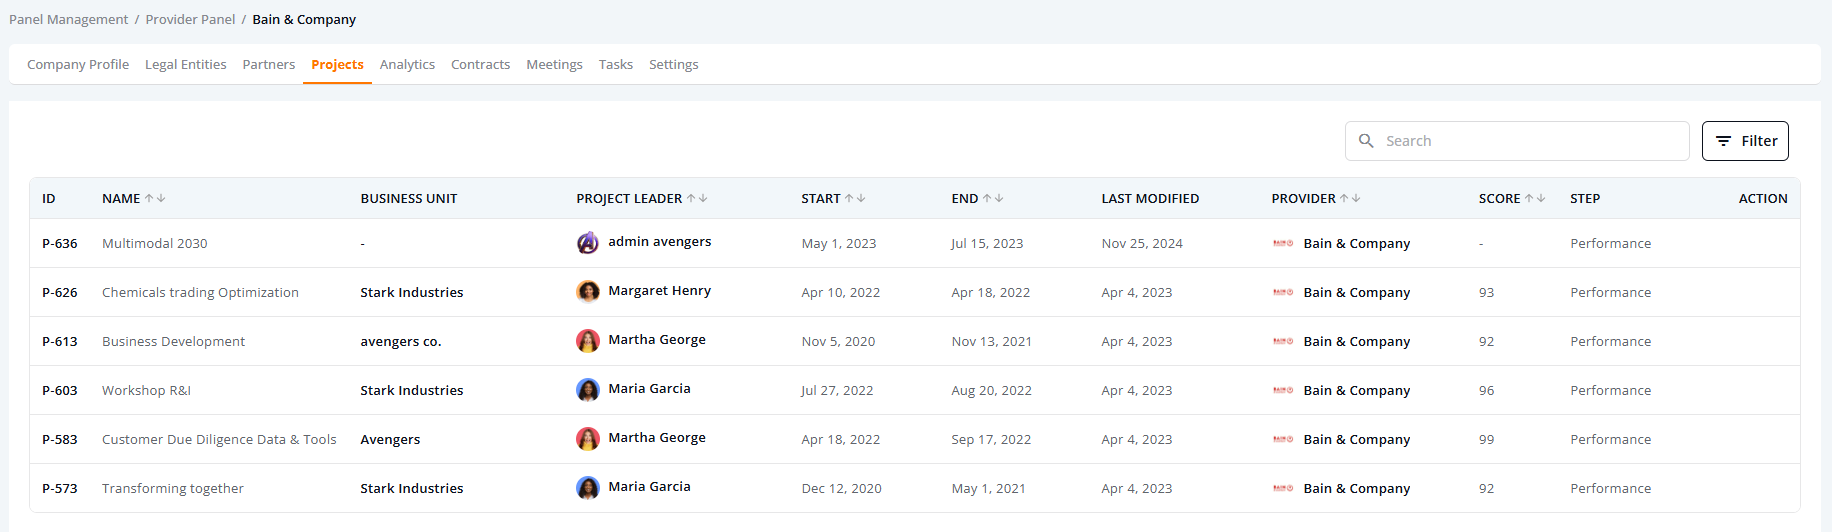The image size is (1832, 532).
Task: Open project Multimodal 2030
Action: 155,243
